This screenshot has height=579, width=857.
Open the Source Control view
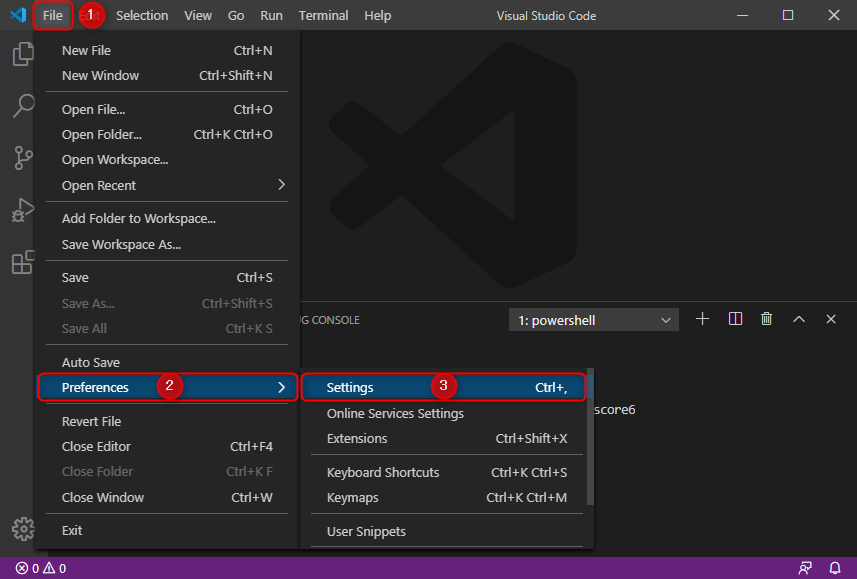(x=22, y=158)
